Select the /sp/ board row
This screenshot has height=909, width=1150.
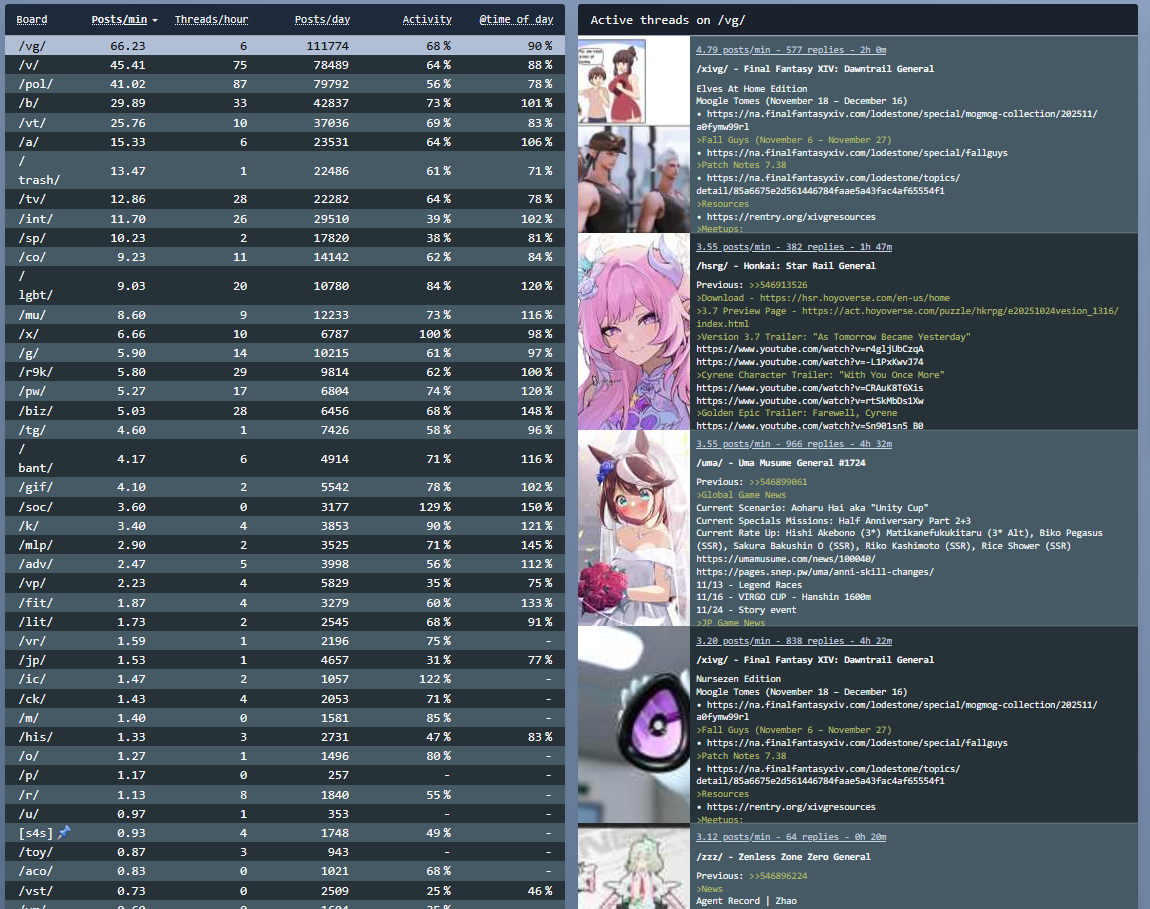pyautogui.click(x=285, y=238)
